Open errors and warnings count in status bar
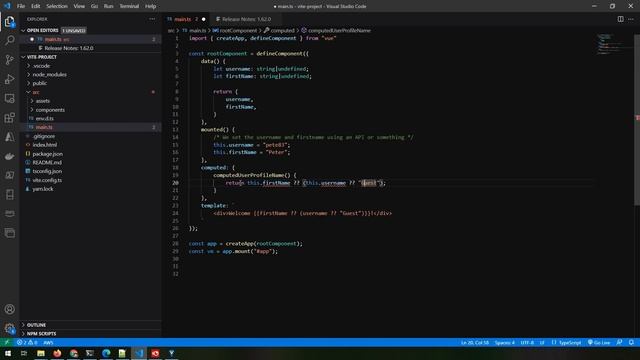Viewport: 640px width, 360px height. click(27, 342)
